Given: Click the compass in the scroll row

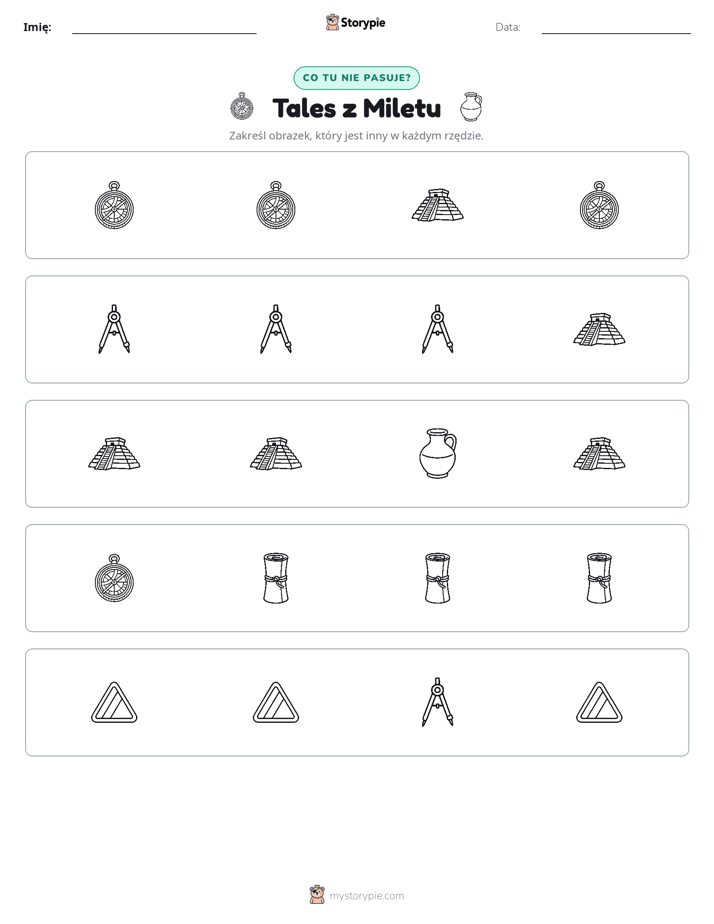Looking at the screenshot, I should point(114,578).
